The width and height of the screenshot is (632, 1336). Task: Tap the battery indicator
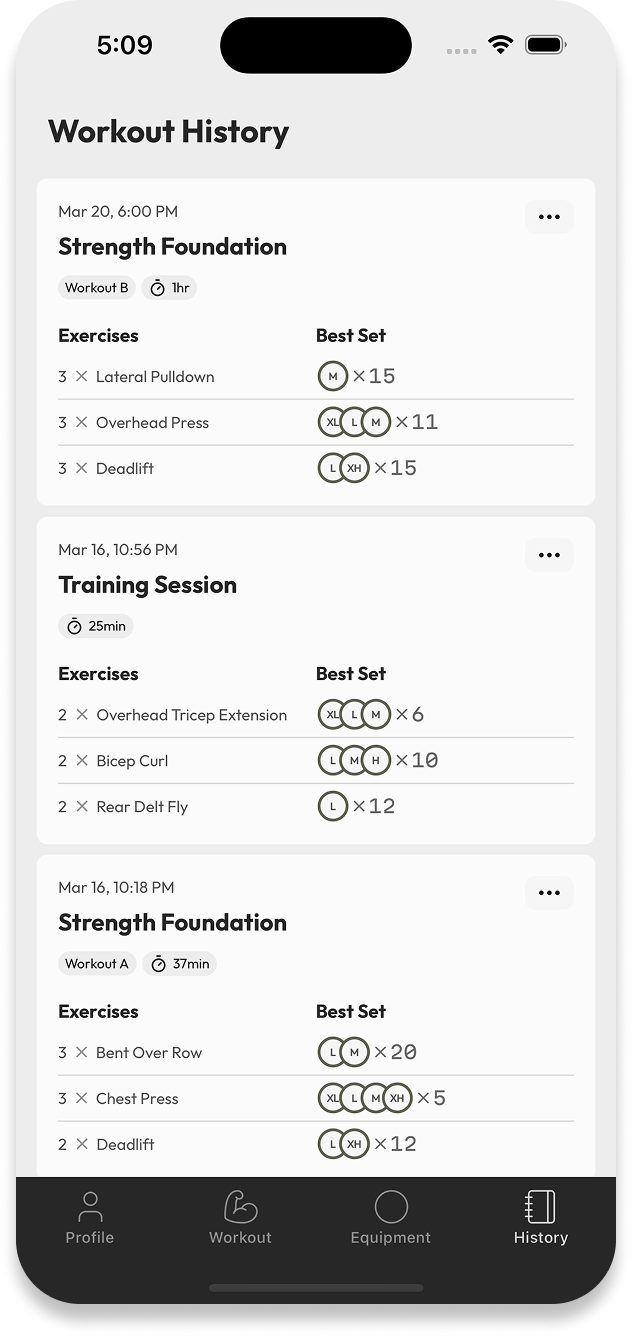click(546, 44)
